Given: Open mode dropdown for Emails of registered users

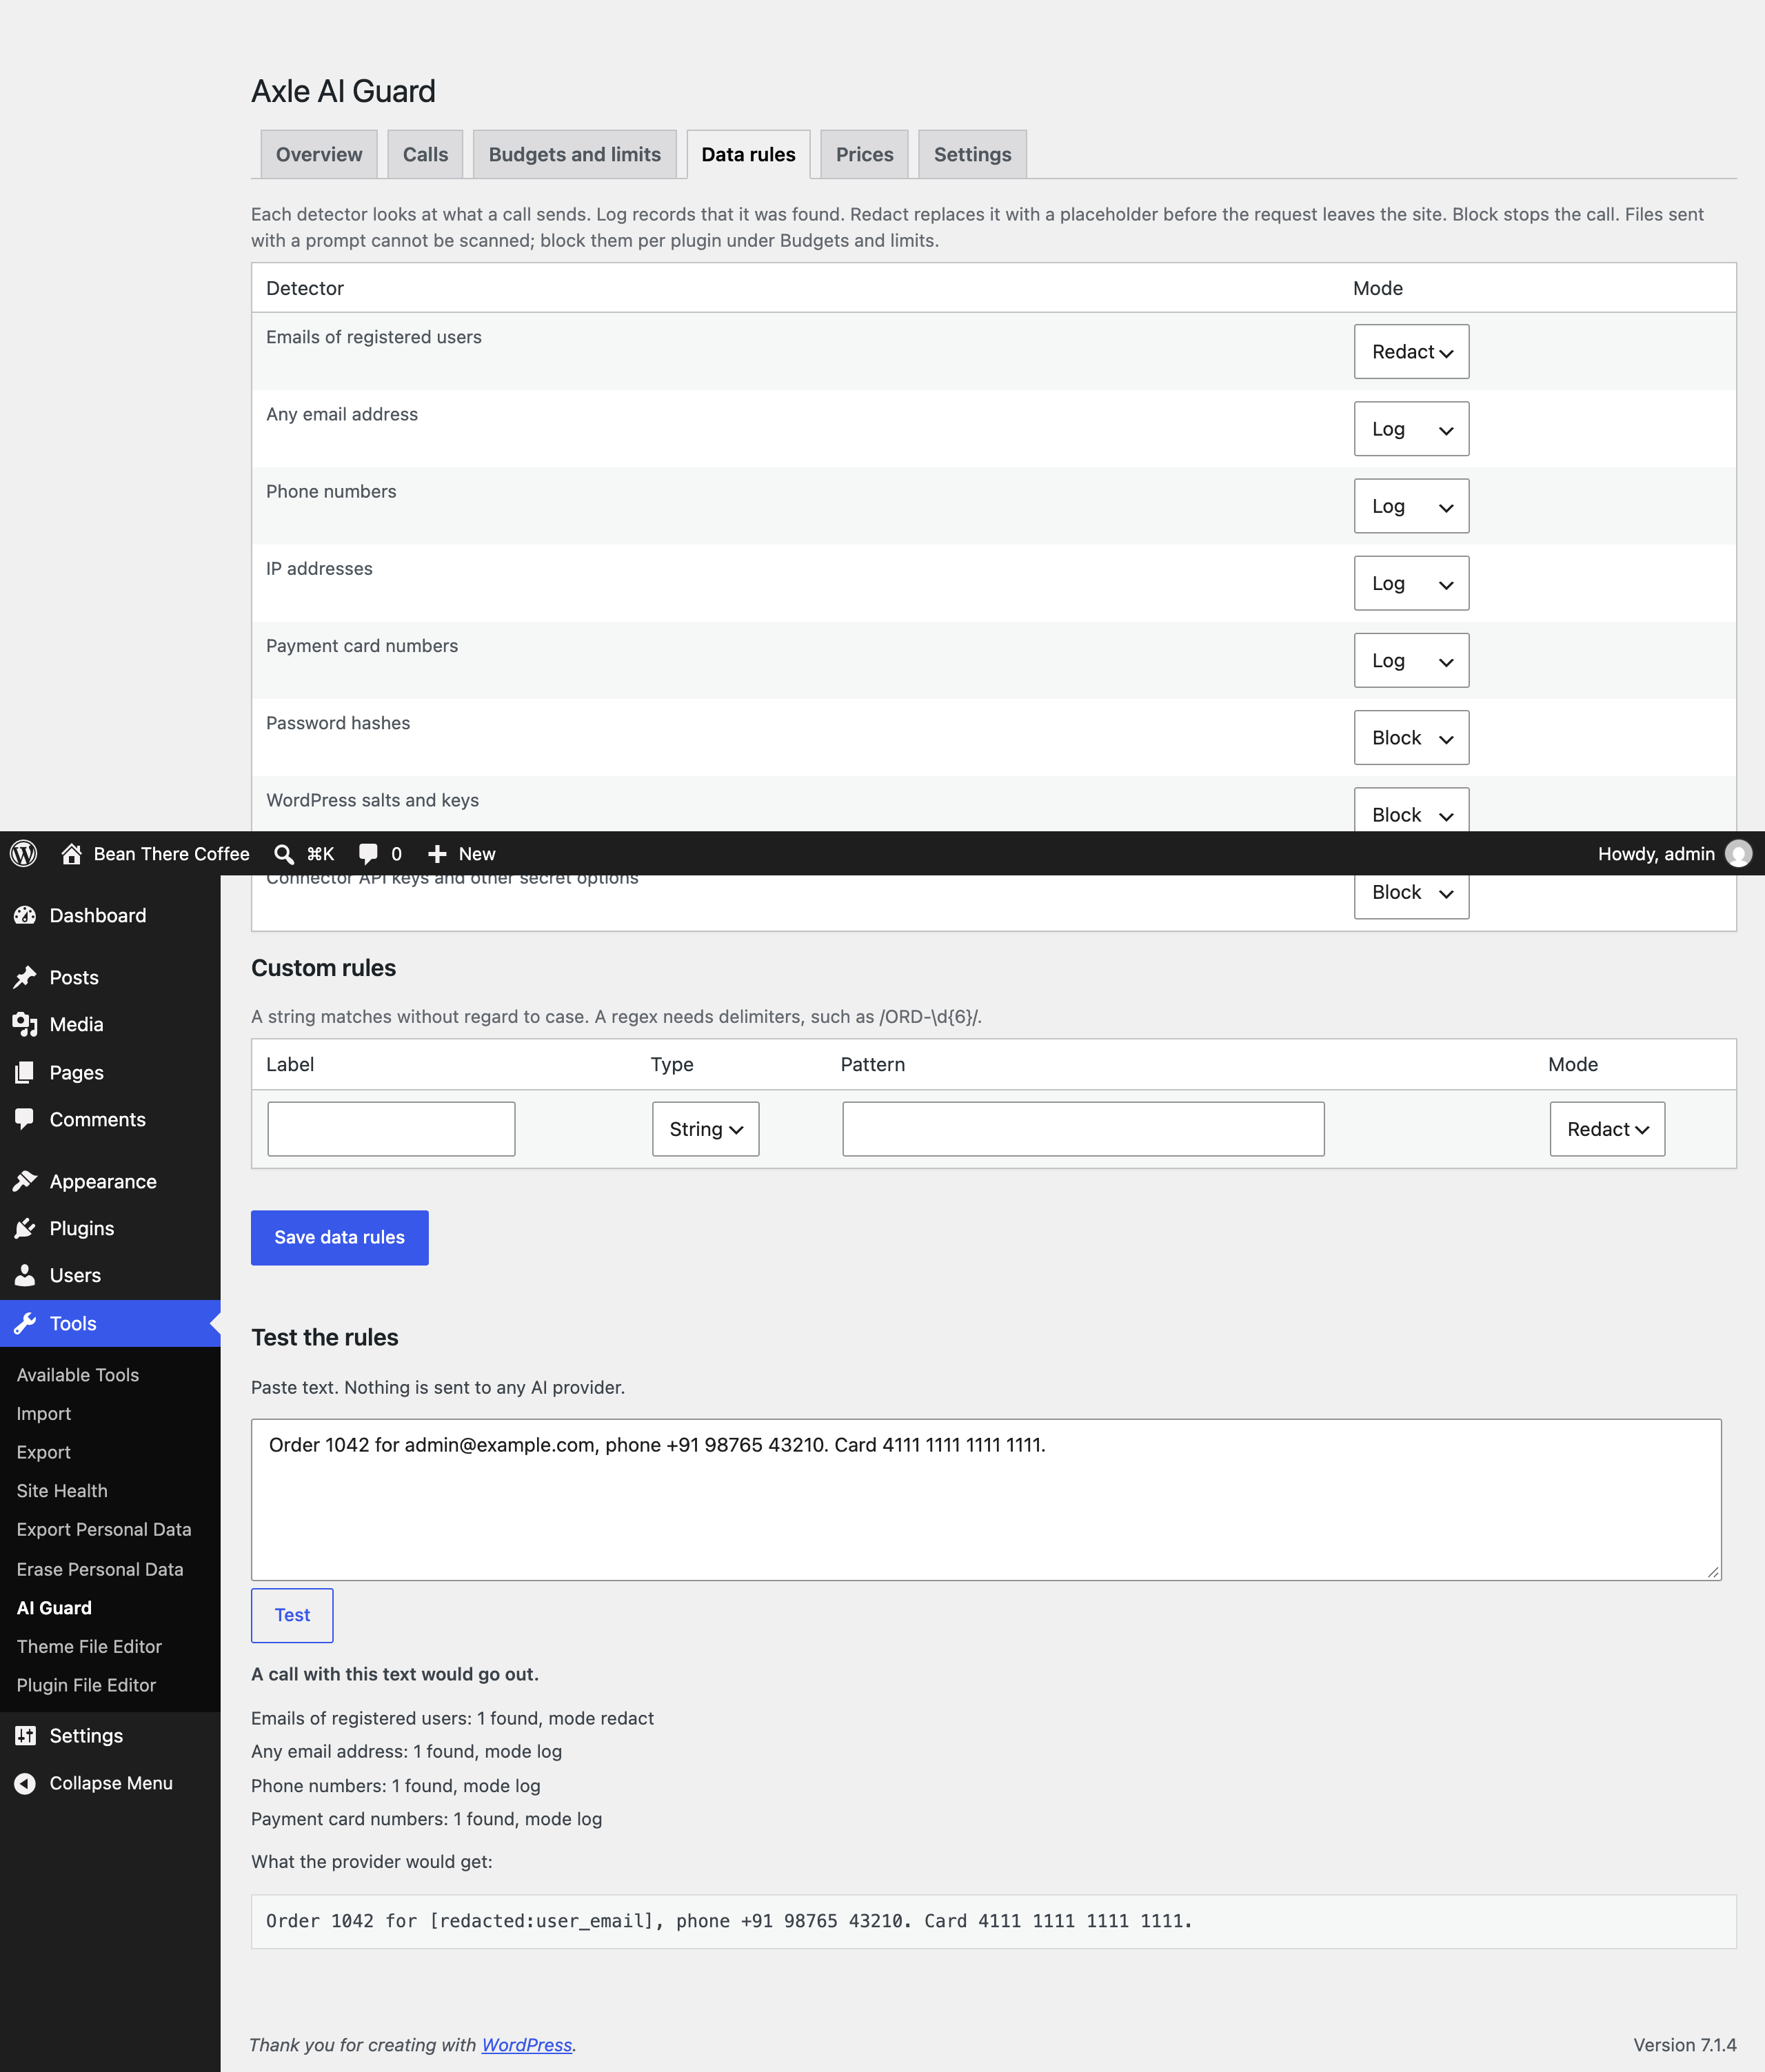Looking at the screenshot, I should click(x=1411, y=351).
